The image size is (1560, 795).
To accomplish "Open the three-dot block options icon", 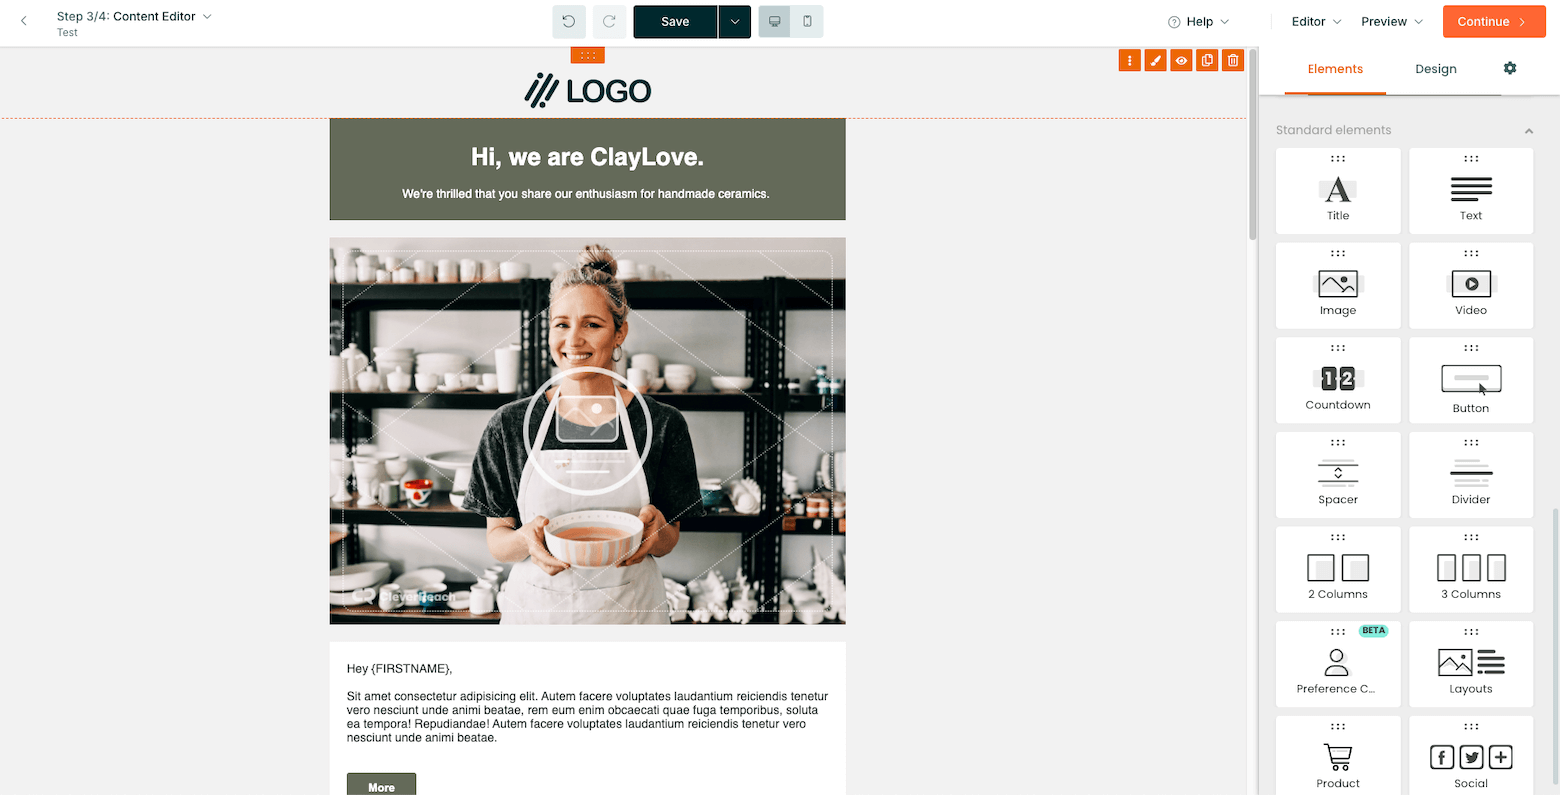I will [x=1130, y=61].
